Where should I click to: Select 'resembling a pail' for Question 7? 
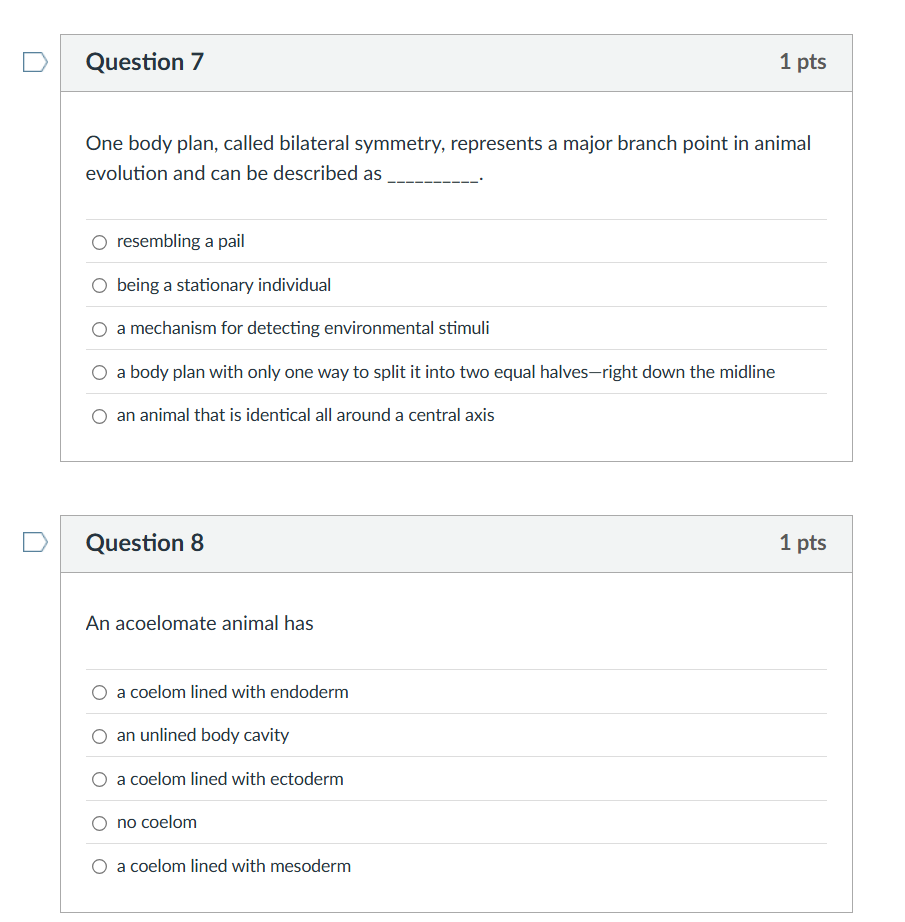pos(99,242)
